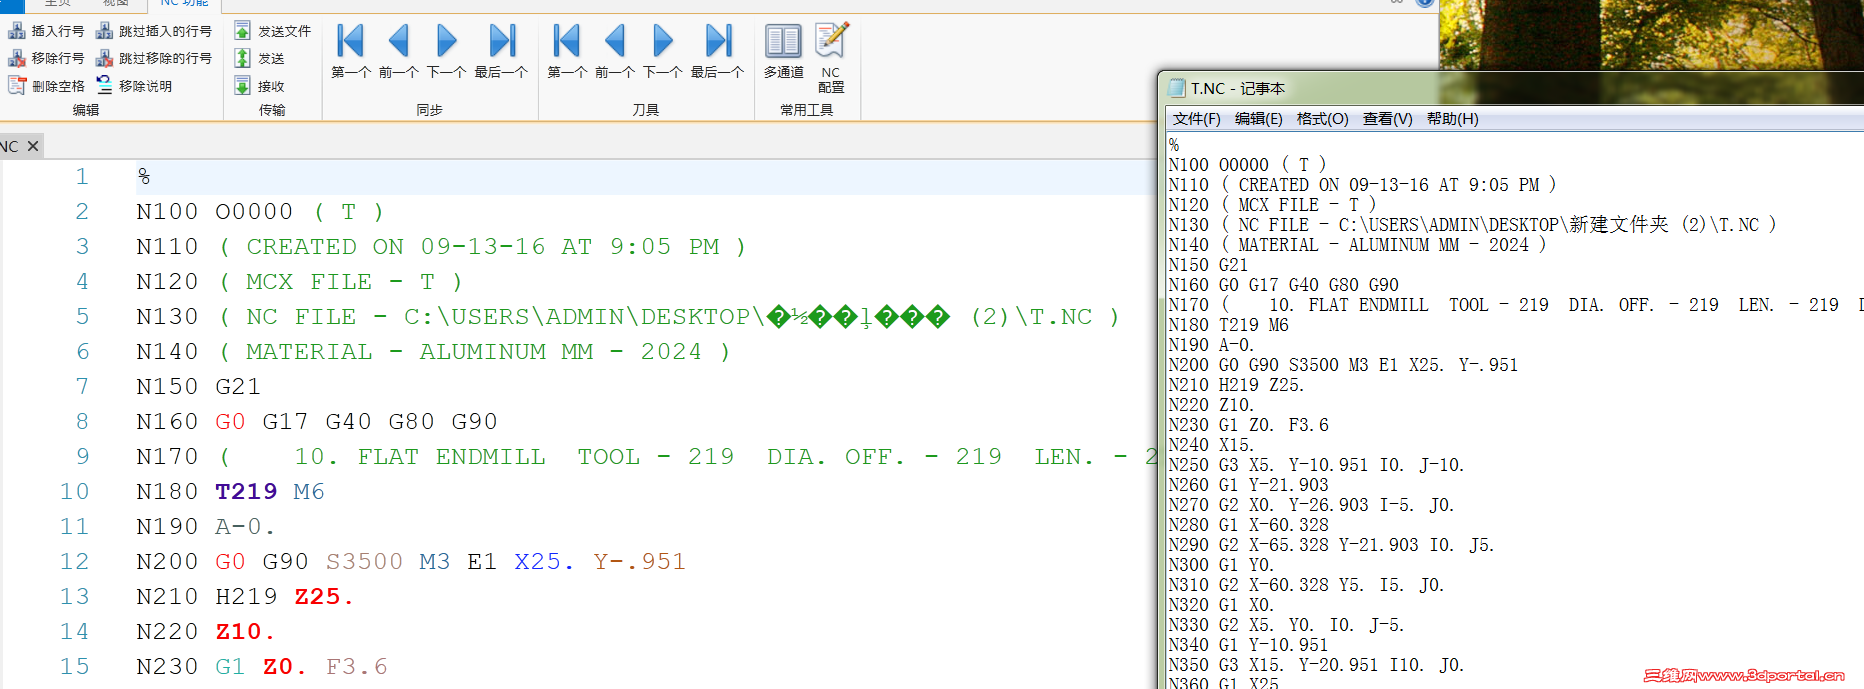Screen dimensions: 1864x689
Task: Click the 'N150 G21' line in Notepad
Action: [x=1208, y=265]
